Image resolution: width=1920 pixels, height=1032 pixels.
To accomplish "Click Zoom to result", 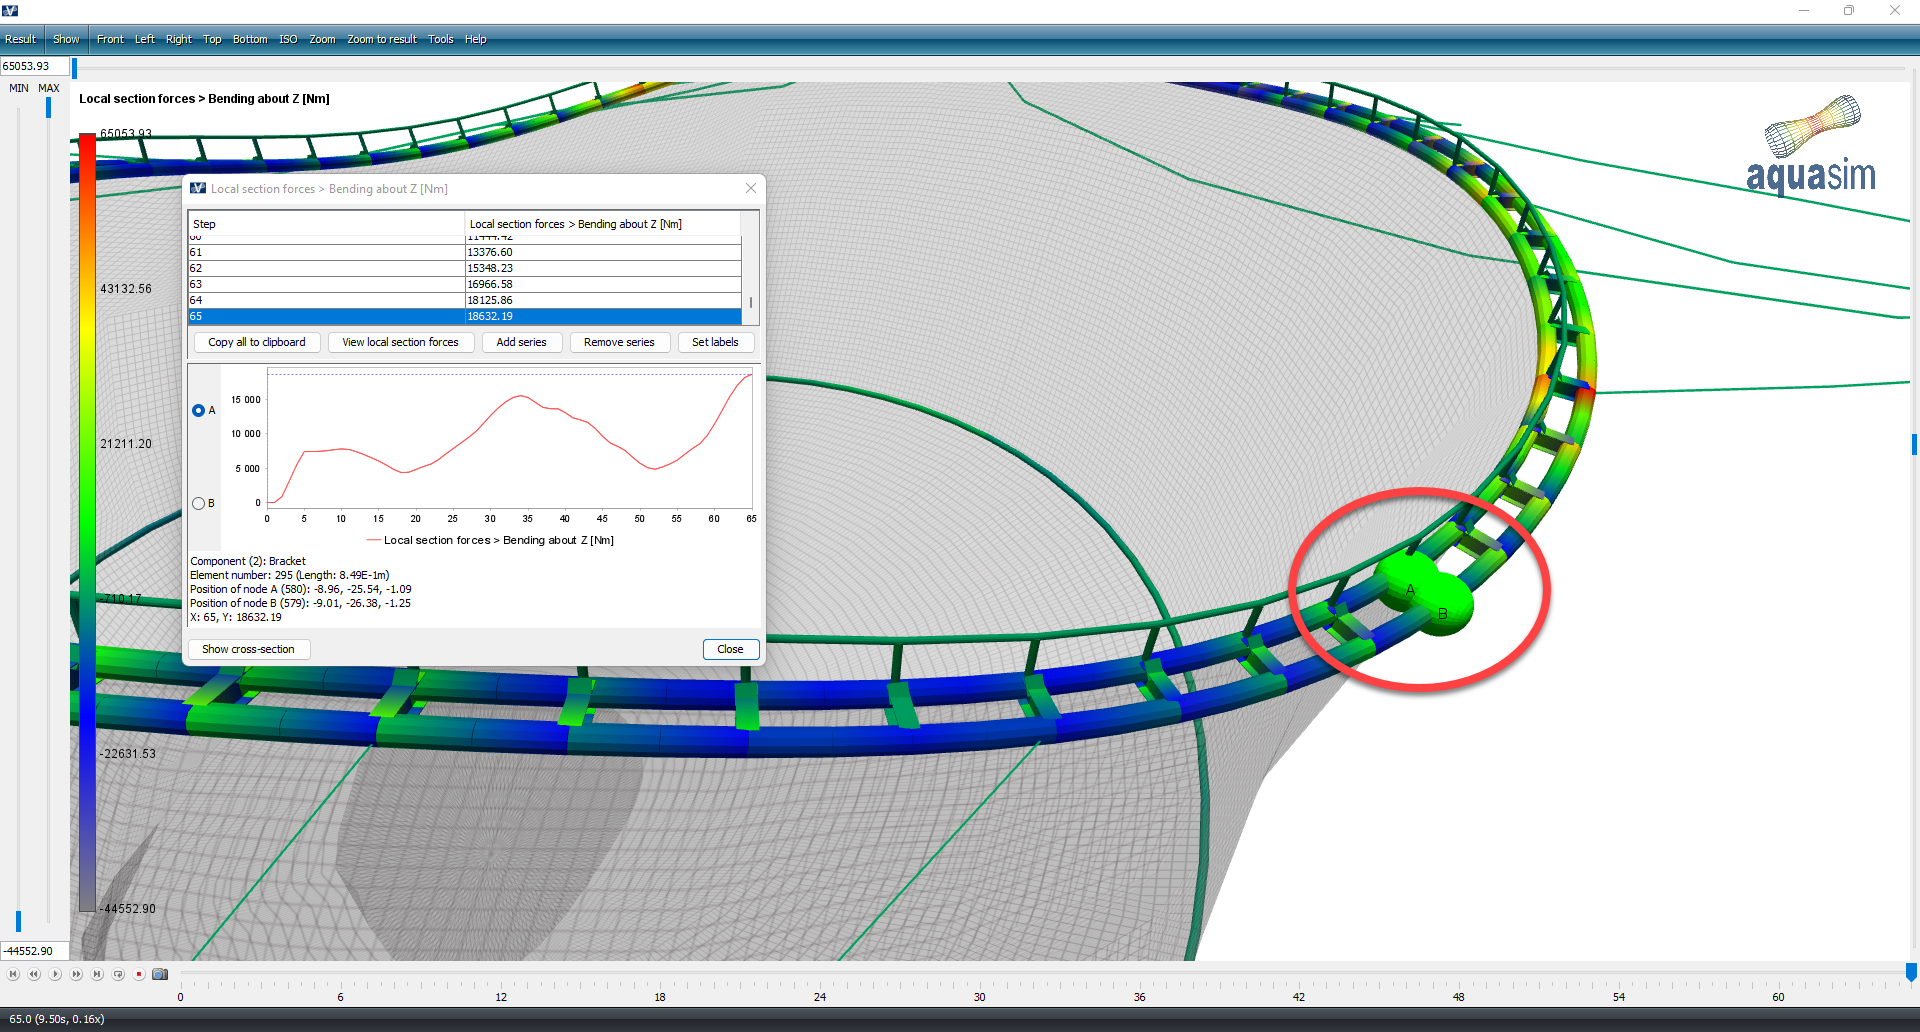I will (382, 40).
